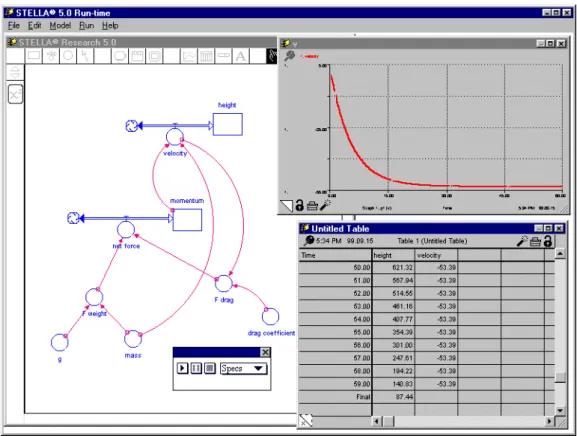This screenshot has width=577, height=436.
Task: Click the pin icon in Untitled Table
Action: click(309, 241)
